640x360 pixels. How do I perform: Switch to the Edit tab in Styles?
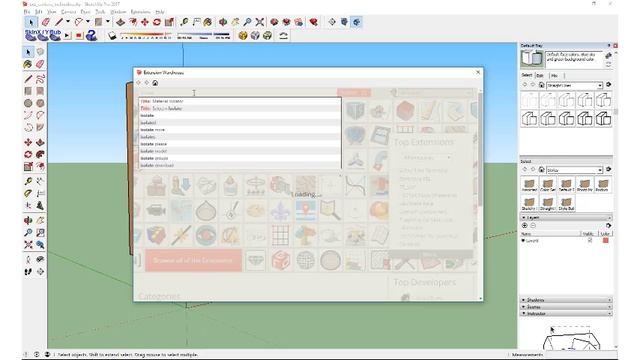540,76
